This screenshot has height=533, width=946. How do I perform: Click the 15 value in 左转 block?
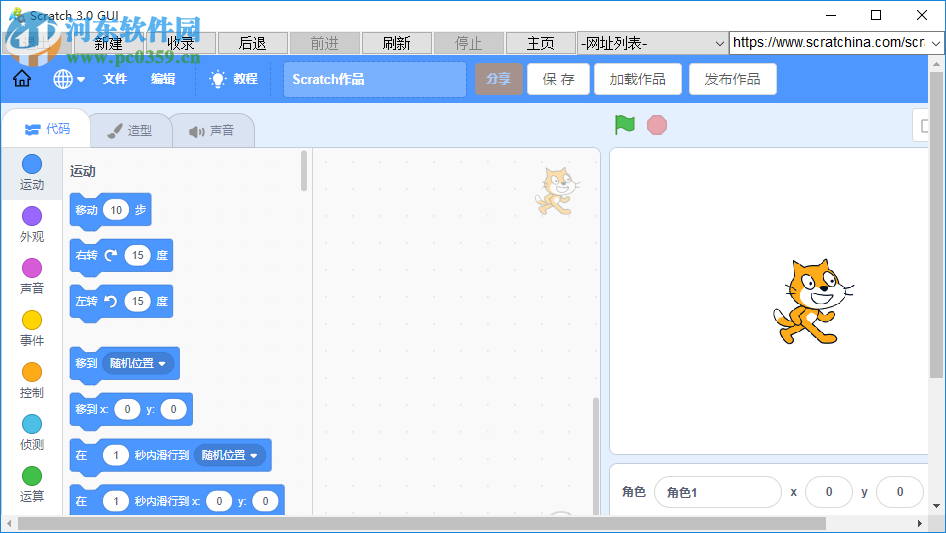(138, 301)
